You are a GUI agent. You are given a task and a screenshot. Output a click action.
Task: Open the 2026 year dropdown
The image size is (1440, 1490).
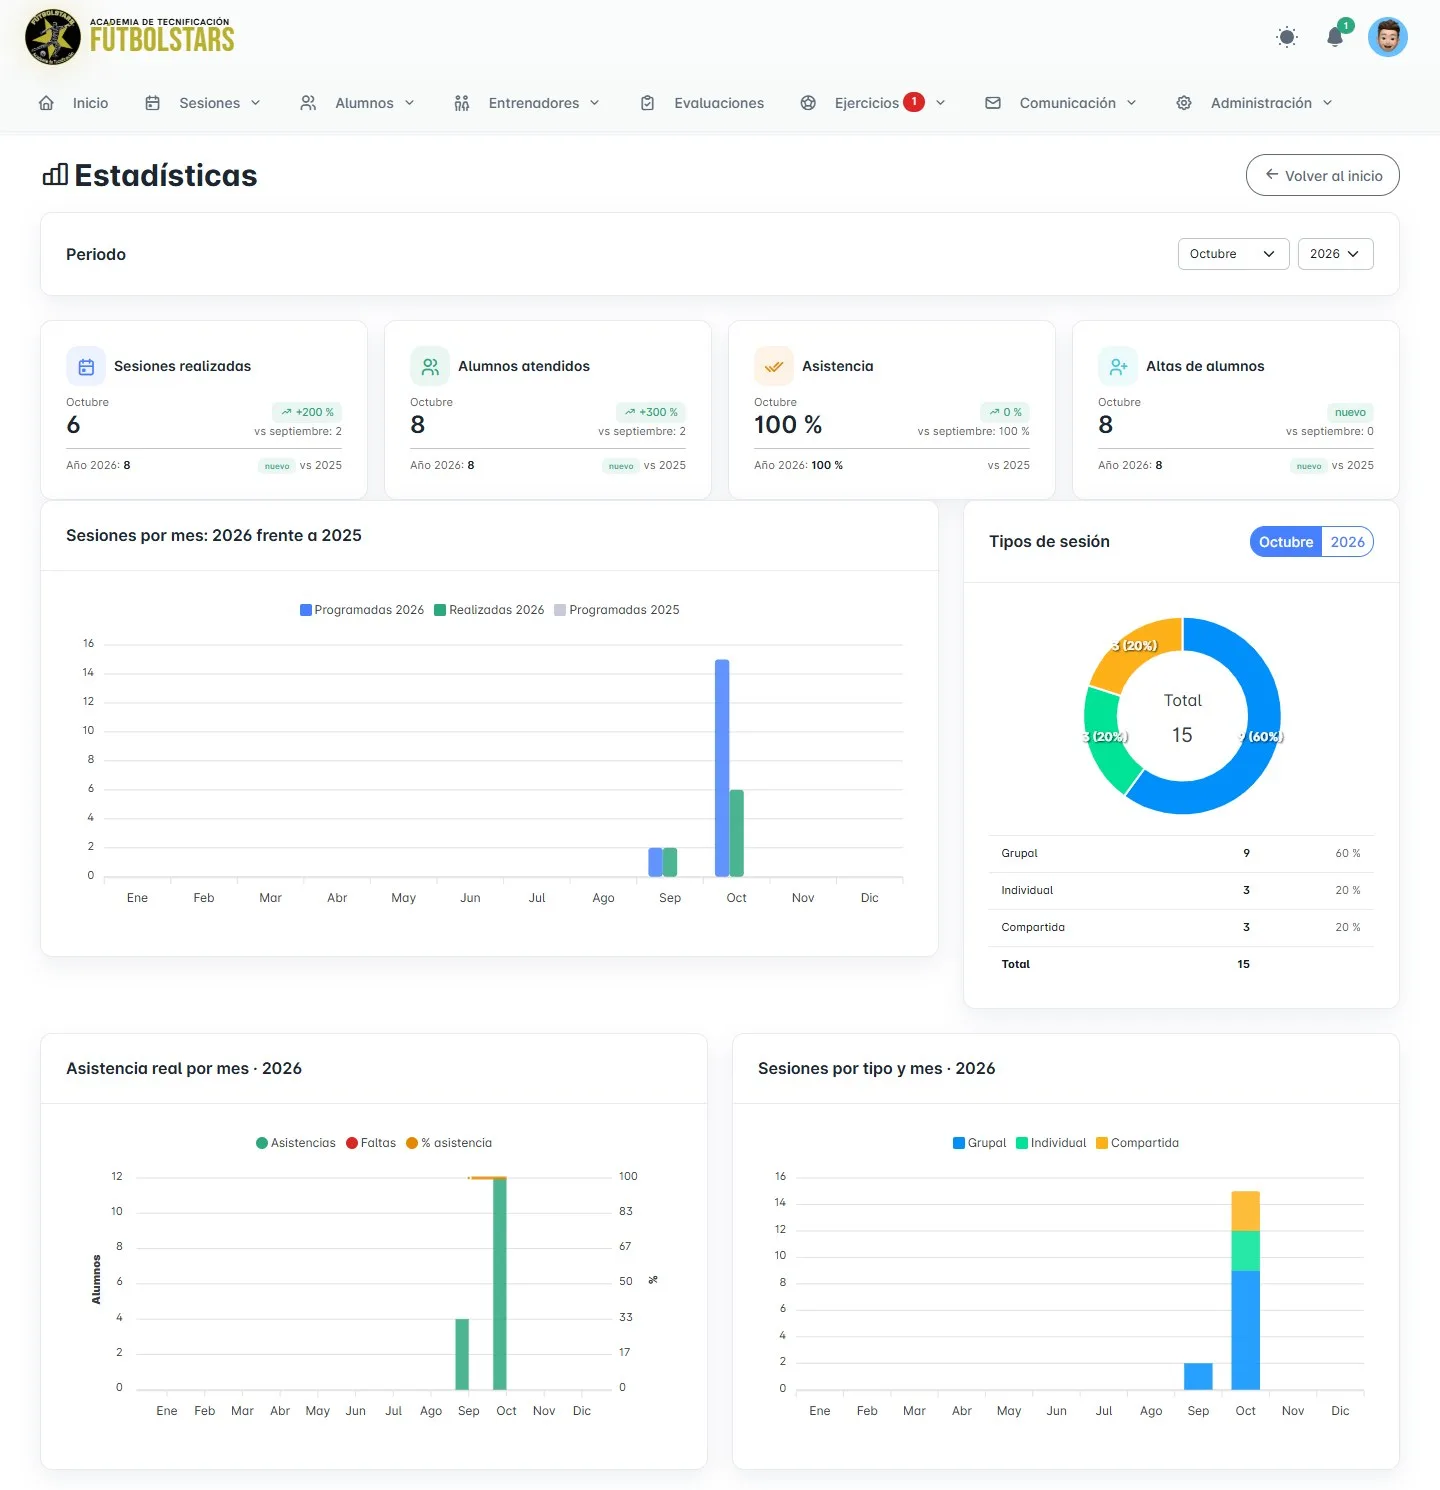tap(1336, 254)
